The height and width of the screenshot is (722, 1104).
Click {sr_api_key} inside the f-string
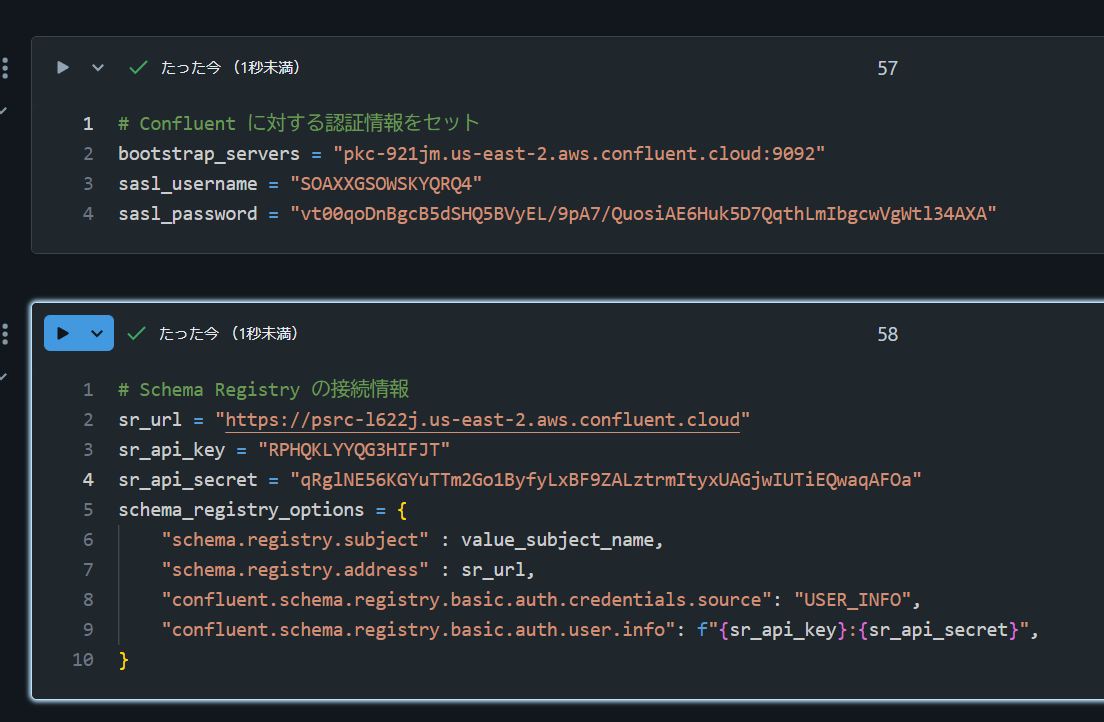[x=783, y=630]
